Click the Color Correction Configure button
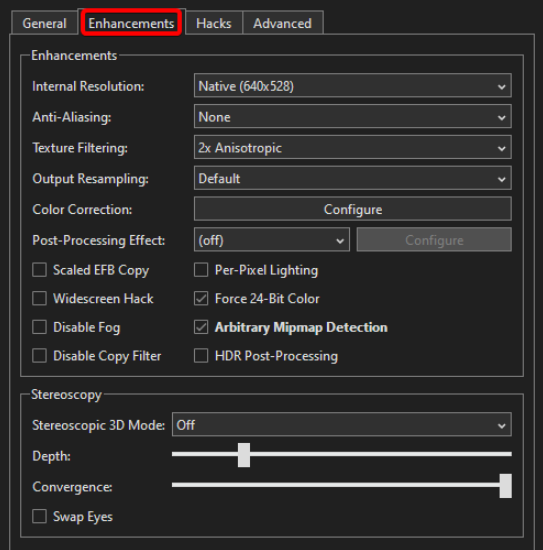 click(353, 209)
